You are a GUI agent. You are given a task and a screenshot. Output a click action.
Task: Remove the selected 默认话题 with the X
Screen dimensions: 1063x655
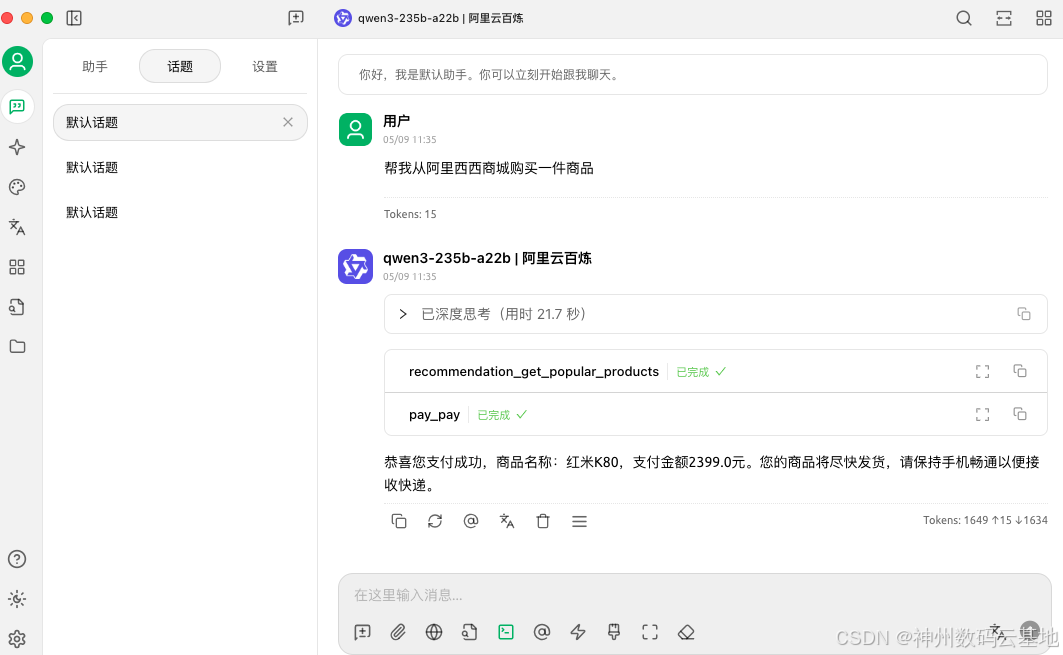click(x=288, y=122)
